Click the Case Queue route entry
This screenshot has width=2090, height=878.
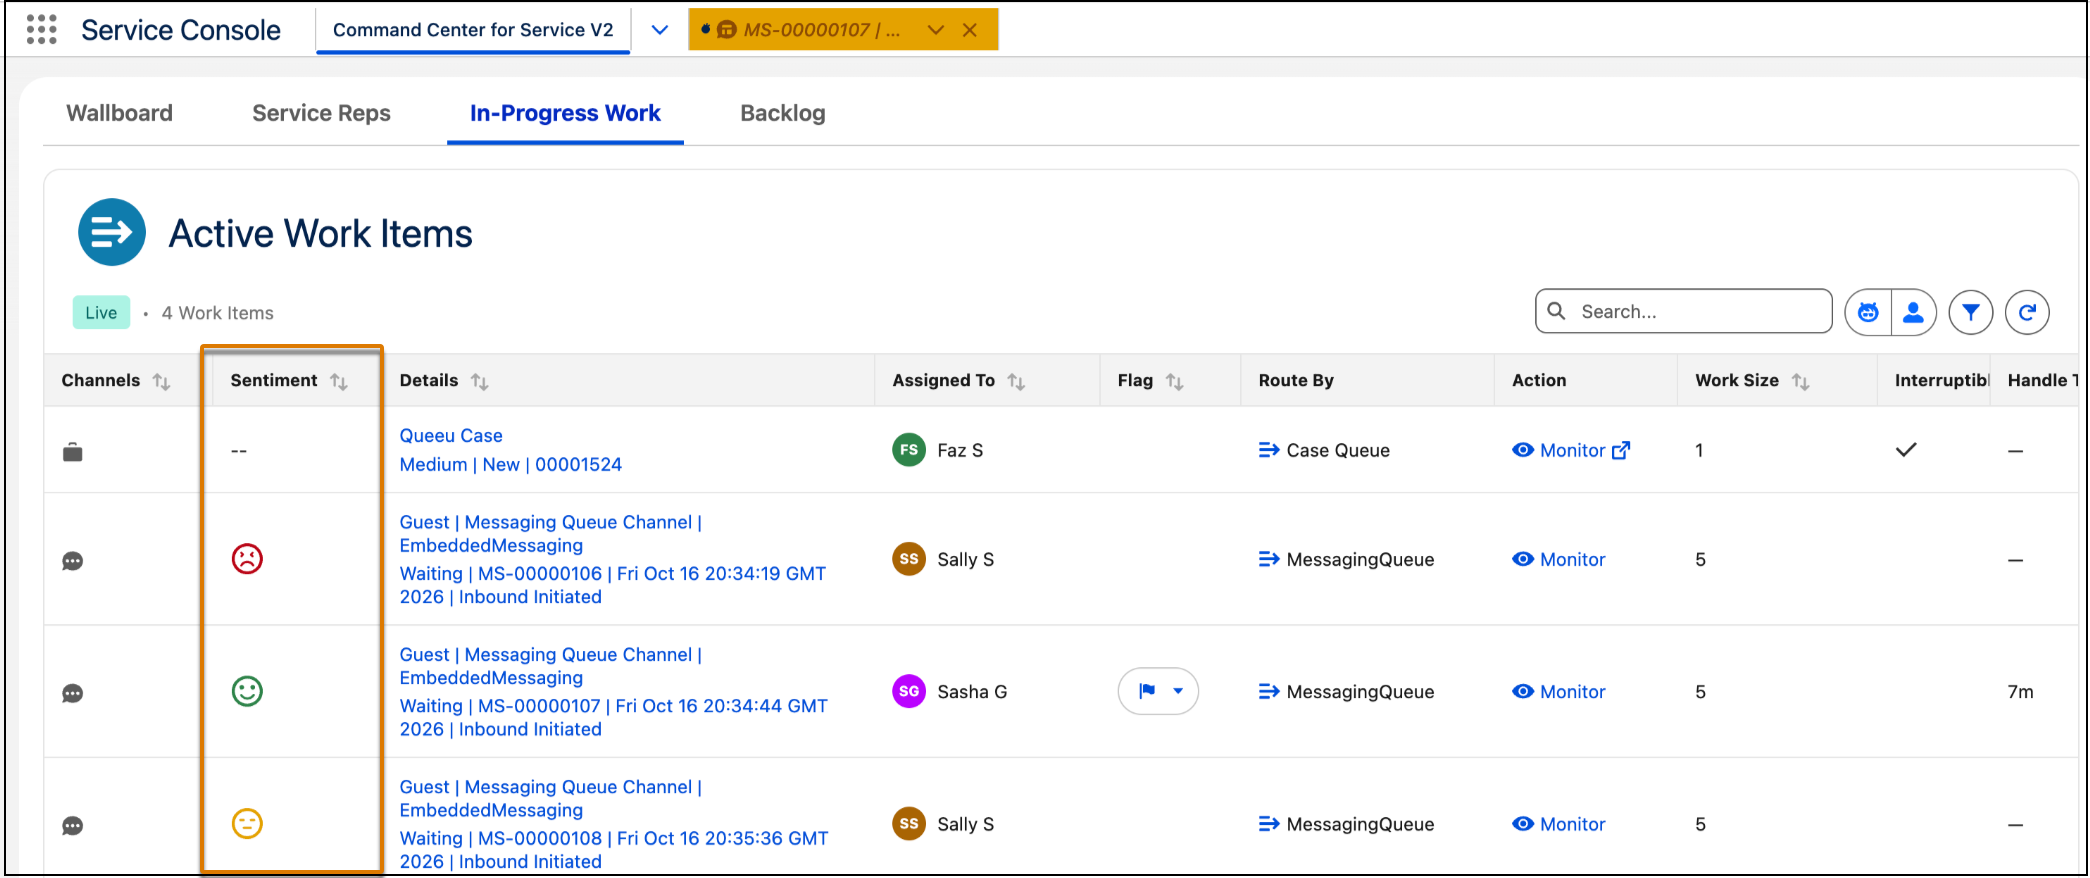click(x=1324, y=450)
